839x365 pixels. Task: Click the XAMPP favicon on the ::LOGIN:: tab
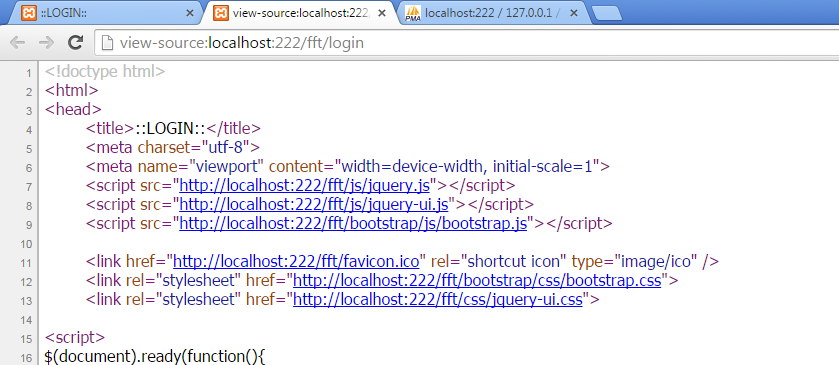[x=28, y=13]
